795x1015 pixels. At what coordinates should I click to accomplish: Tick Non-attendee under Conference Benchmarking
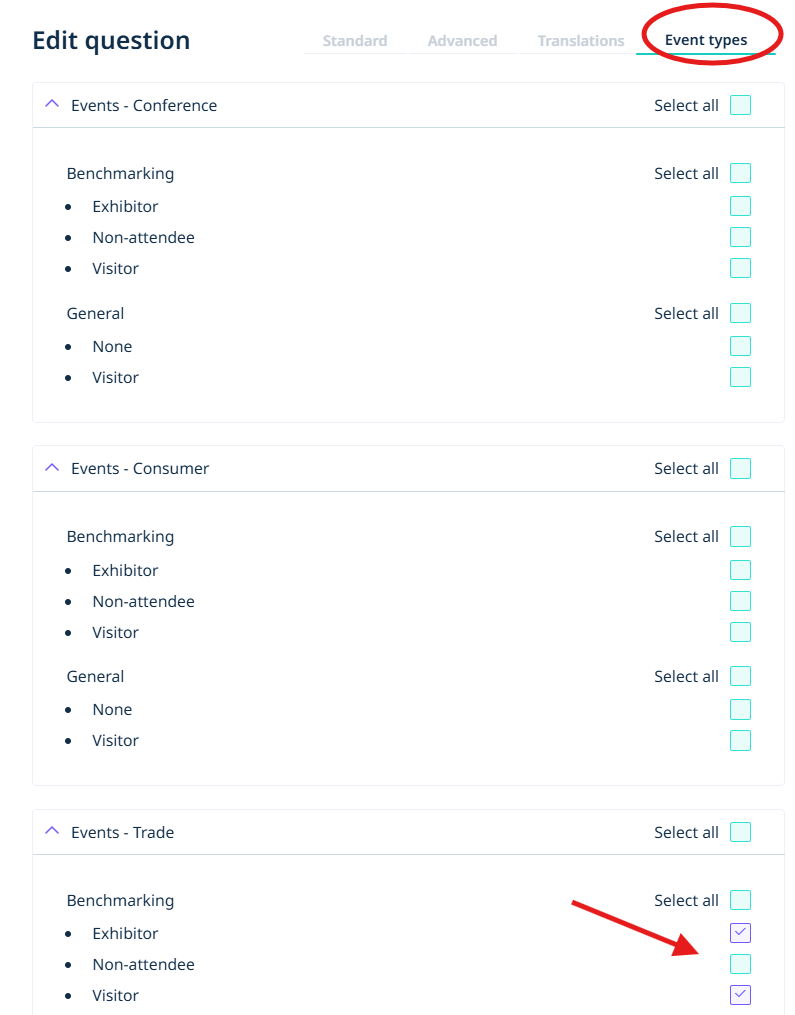point(740,237)
